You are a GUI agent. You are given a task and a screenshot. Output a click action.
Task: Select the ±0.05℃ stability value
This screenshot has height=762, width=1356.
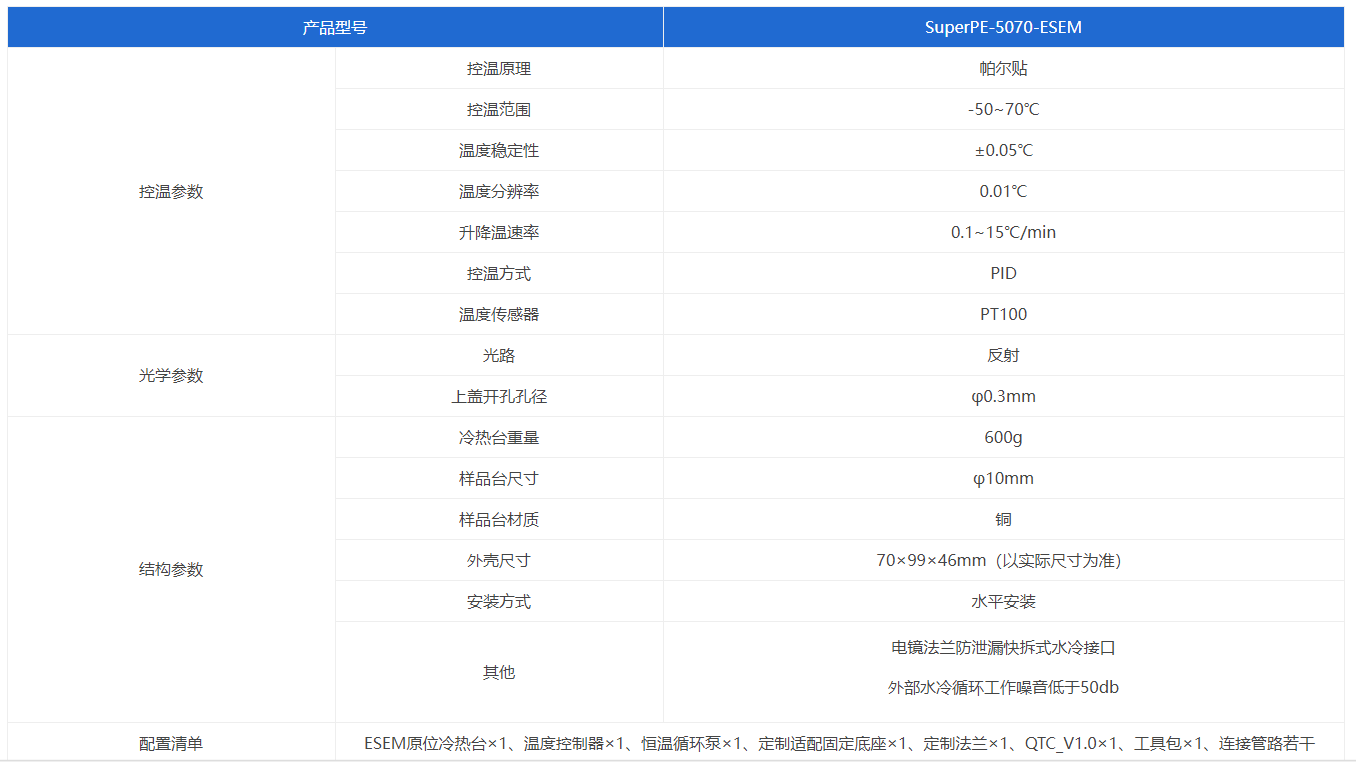click(1003, 151)
